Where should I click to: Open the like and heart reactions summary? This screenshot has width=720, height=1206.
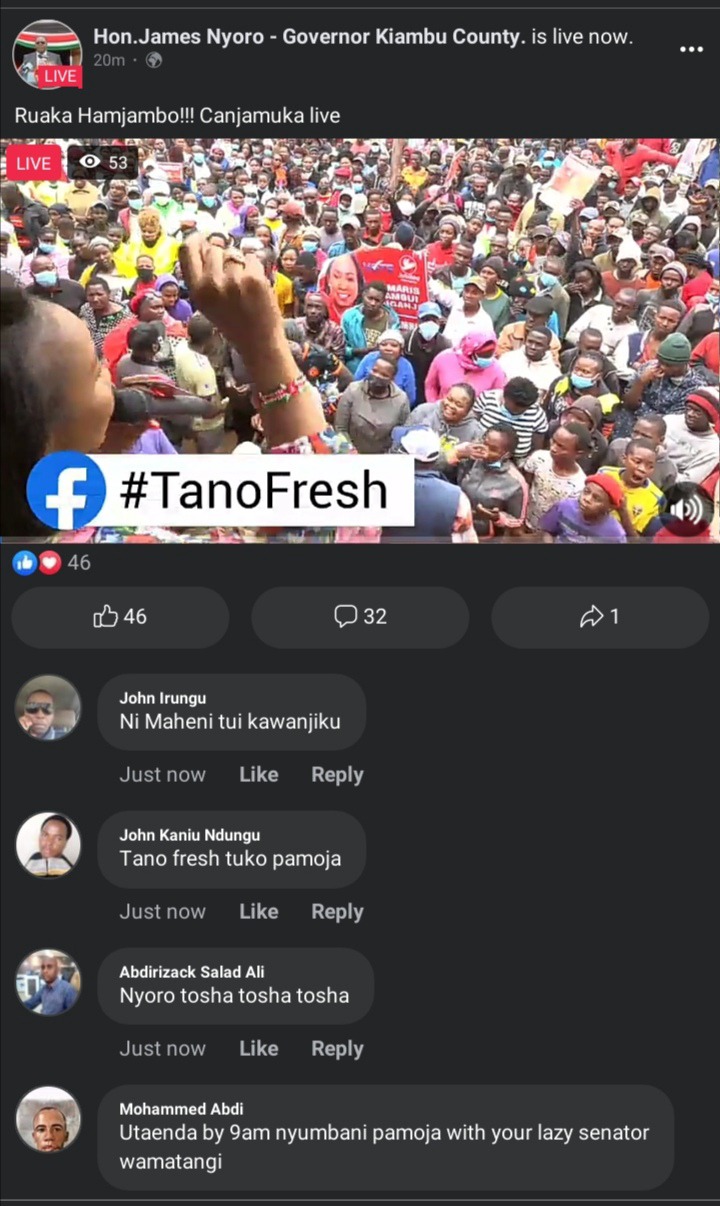(x=51, y=563)
